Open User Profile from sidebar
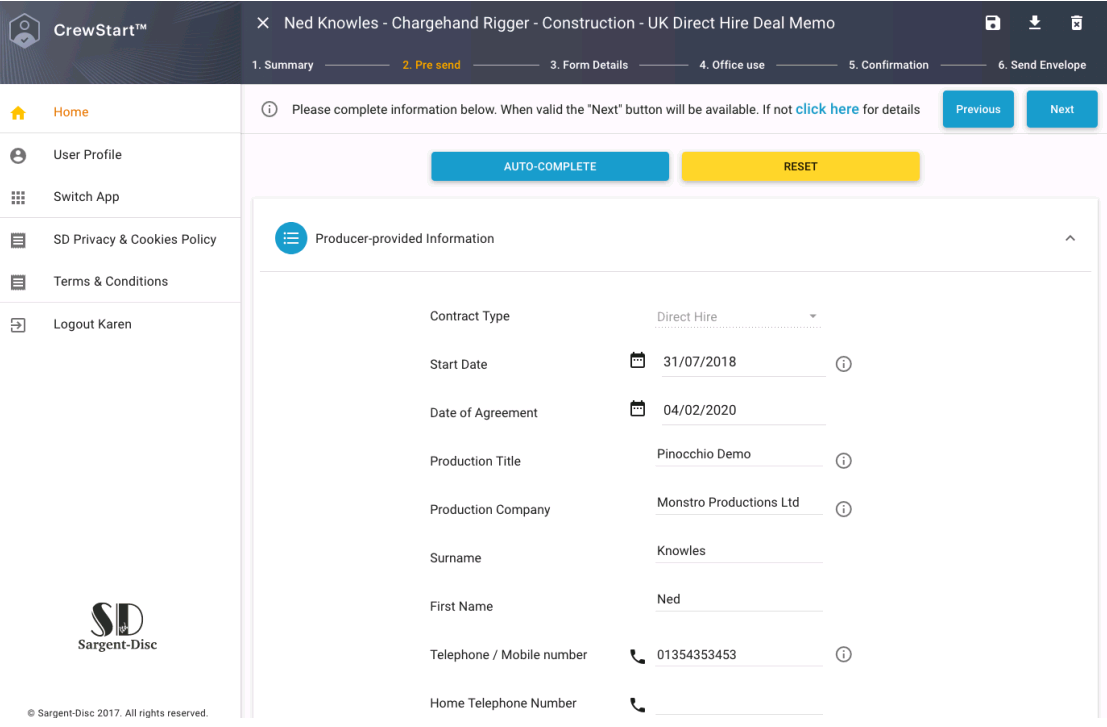The image size is (1107, 727). pyautogui.click(x=88, y=155)
